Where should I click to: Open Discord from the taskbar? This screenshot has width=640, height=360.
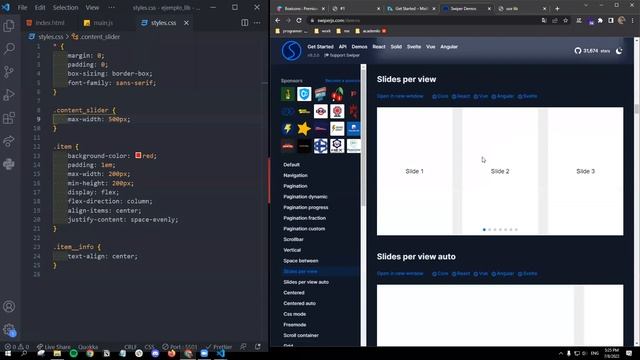click(155, 353)
